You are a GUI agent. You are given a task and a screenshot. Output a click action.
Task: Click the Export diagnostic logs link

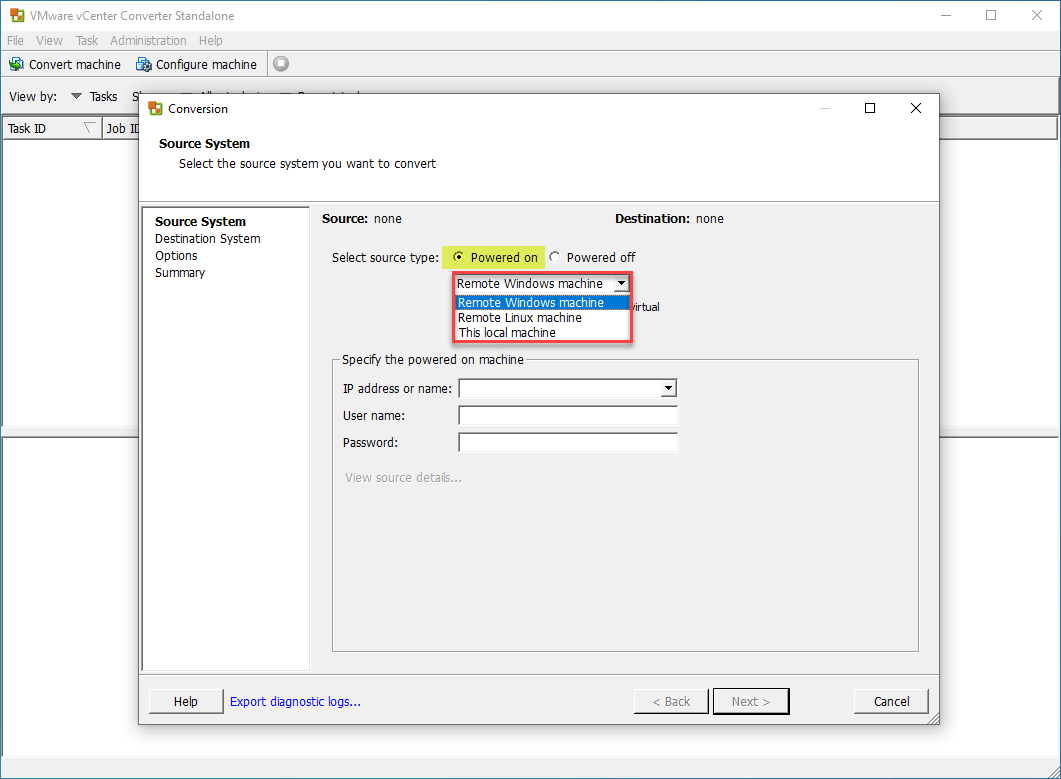[x=295, y=702]
